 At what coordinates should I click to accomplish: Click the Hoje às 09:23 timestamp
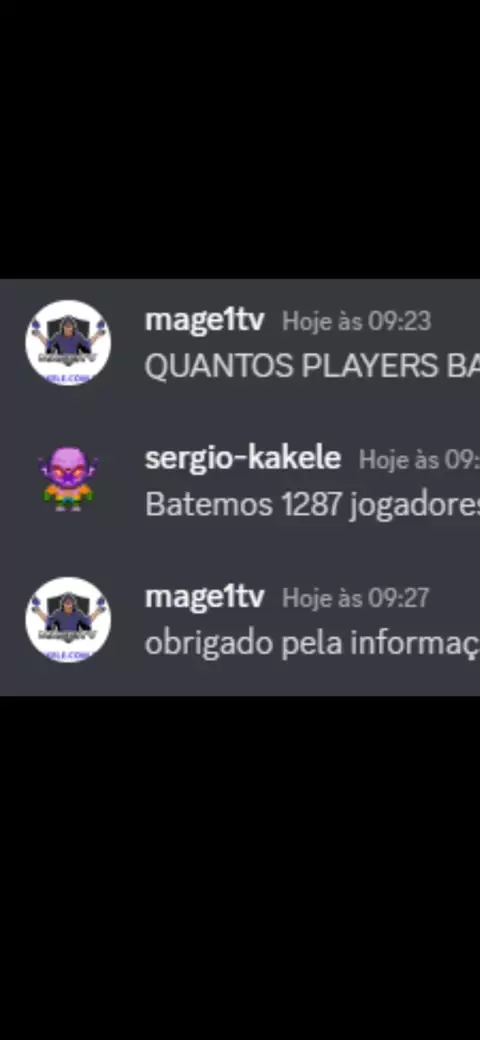(x=357, y=322)
